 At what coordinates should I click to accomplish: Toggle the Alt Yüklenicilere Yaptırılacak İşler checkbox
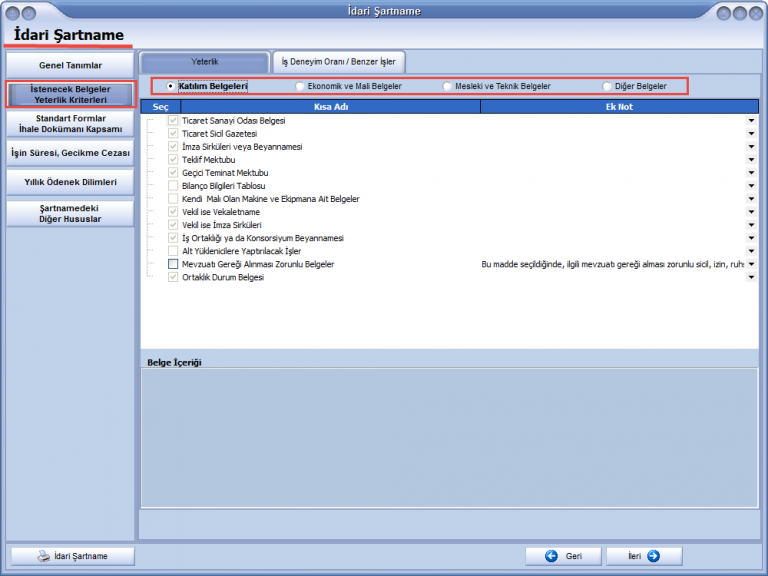pos(173,251)
